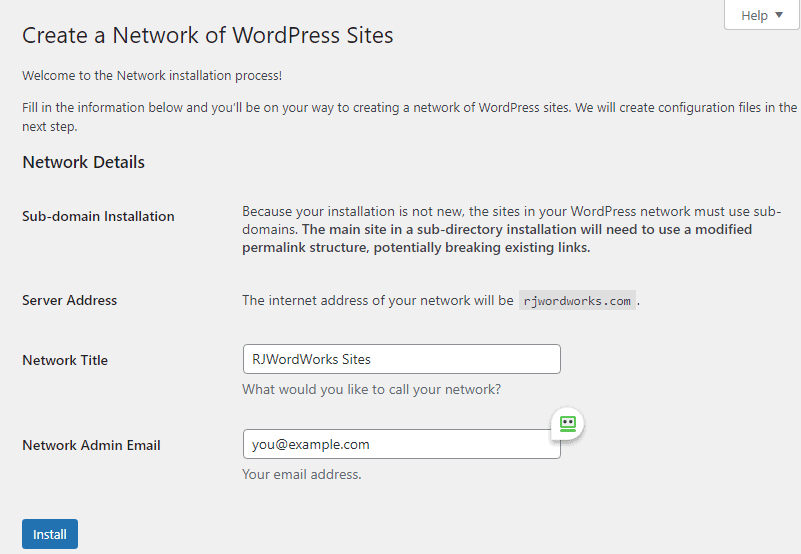Image resolution: width=801 pixels, height=554 pixels.
Task: Click the 'Welcome to the Network installation process!' text
Action: [152, 76]
